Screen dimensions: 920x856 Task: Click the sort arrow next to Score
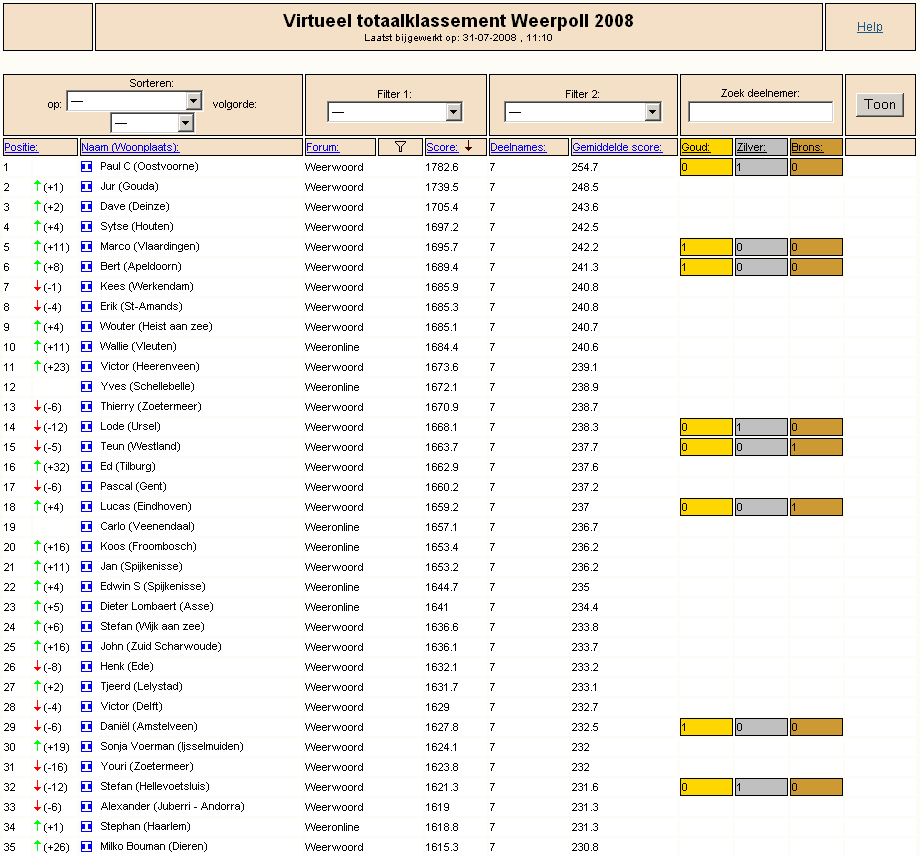(468, 147)
